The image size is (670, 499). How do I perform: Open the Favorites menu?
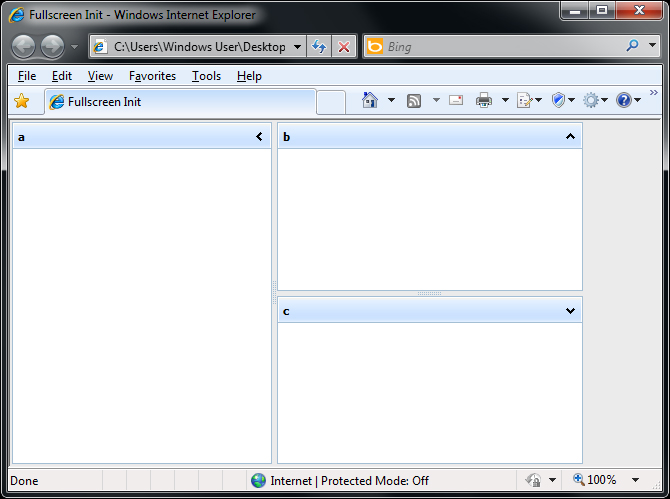(x=152, y=76)
